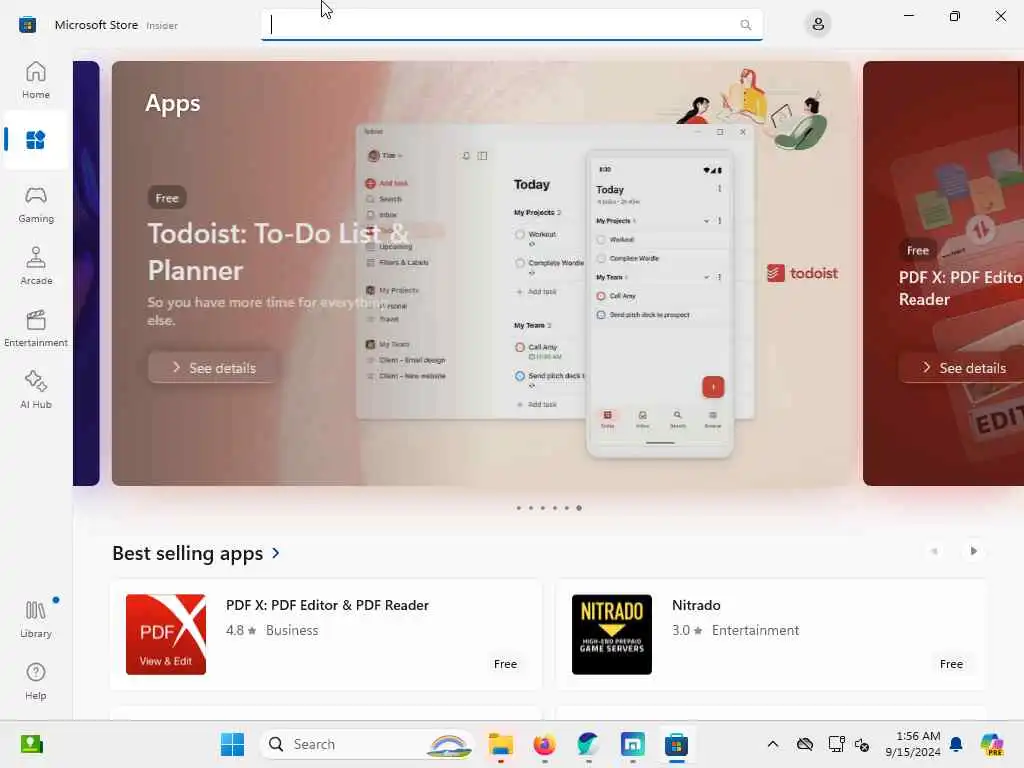Select the sixth active carousel dot
Screen dimensions: 1024x768
point(579,507)
